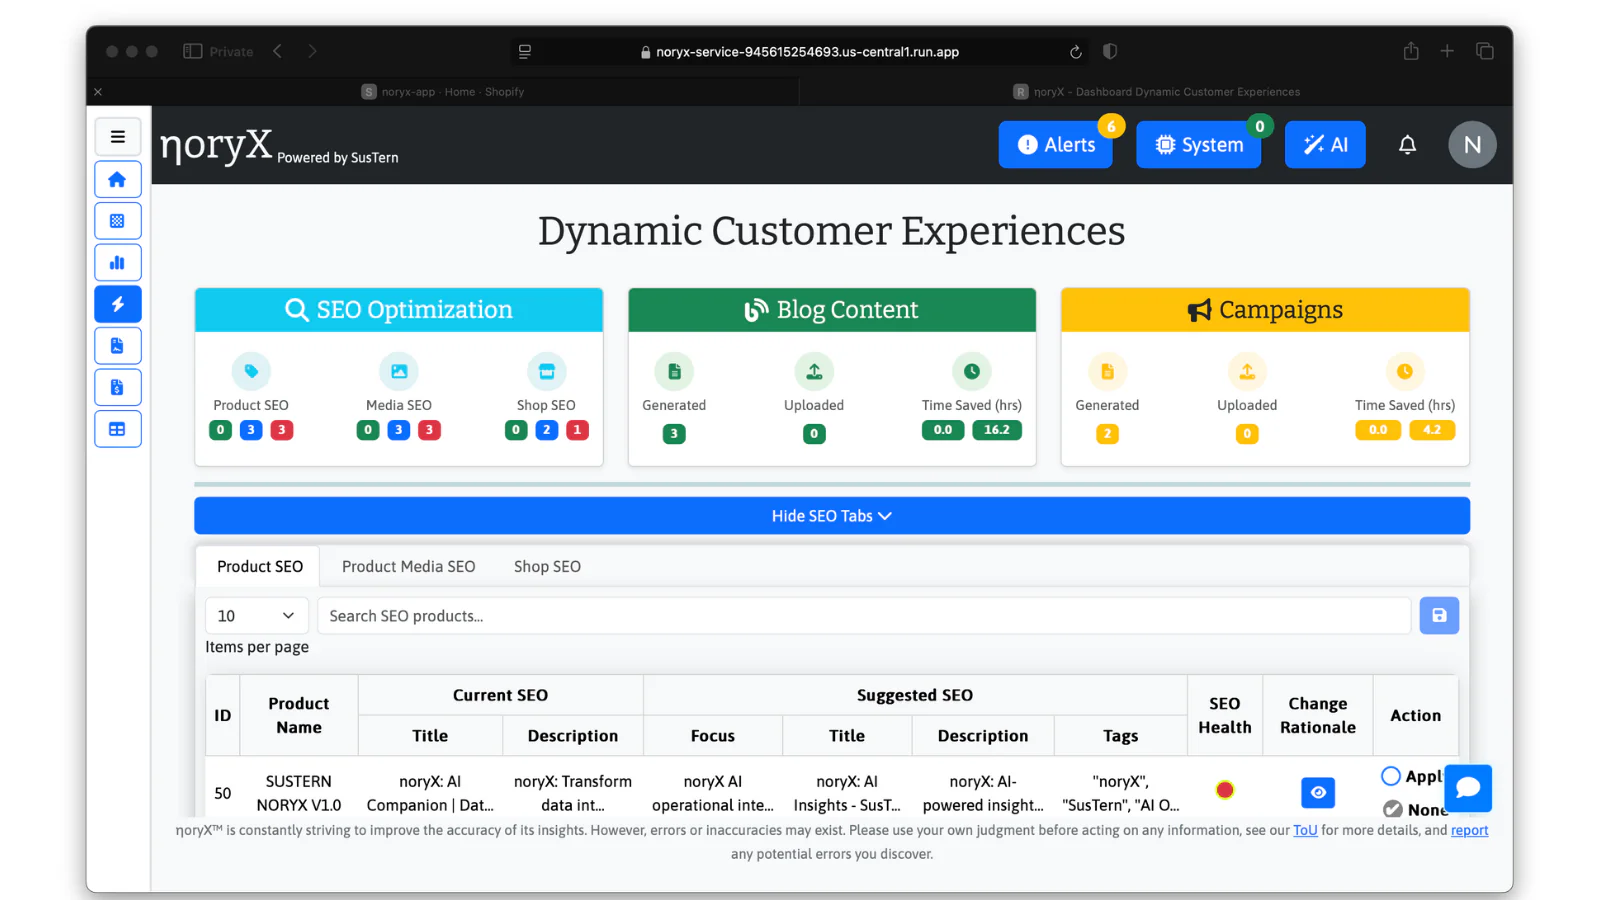Select the lightning bolt sidebar icon
The image size is (1600, 900).
(117, 304)
